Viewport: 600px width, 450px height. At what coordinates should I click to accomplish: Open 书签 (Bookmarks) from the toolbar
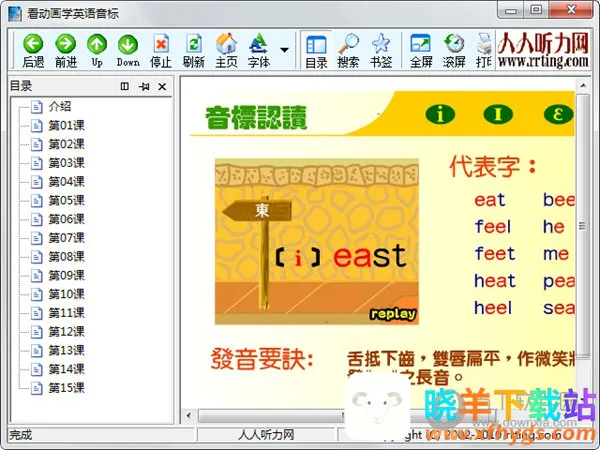point(380,50)
